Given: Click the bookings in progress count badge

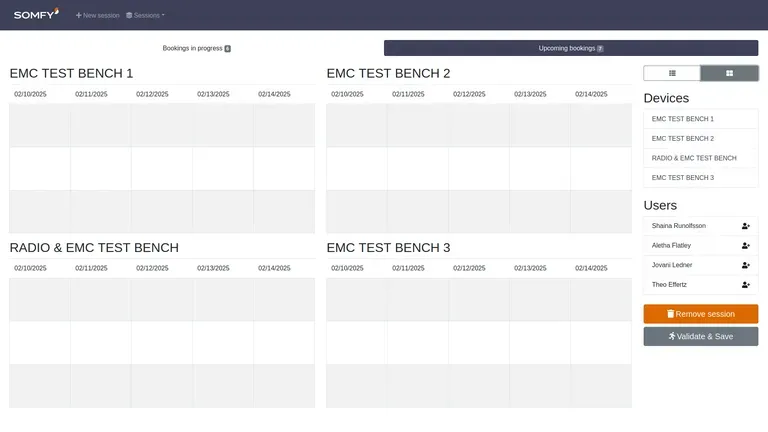Looking at the screenshot, I should [x=227, y=48].
